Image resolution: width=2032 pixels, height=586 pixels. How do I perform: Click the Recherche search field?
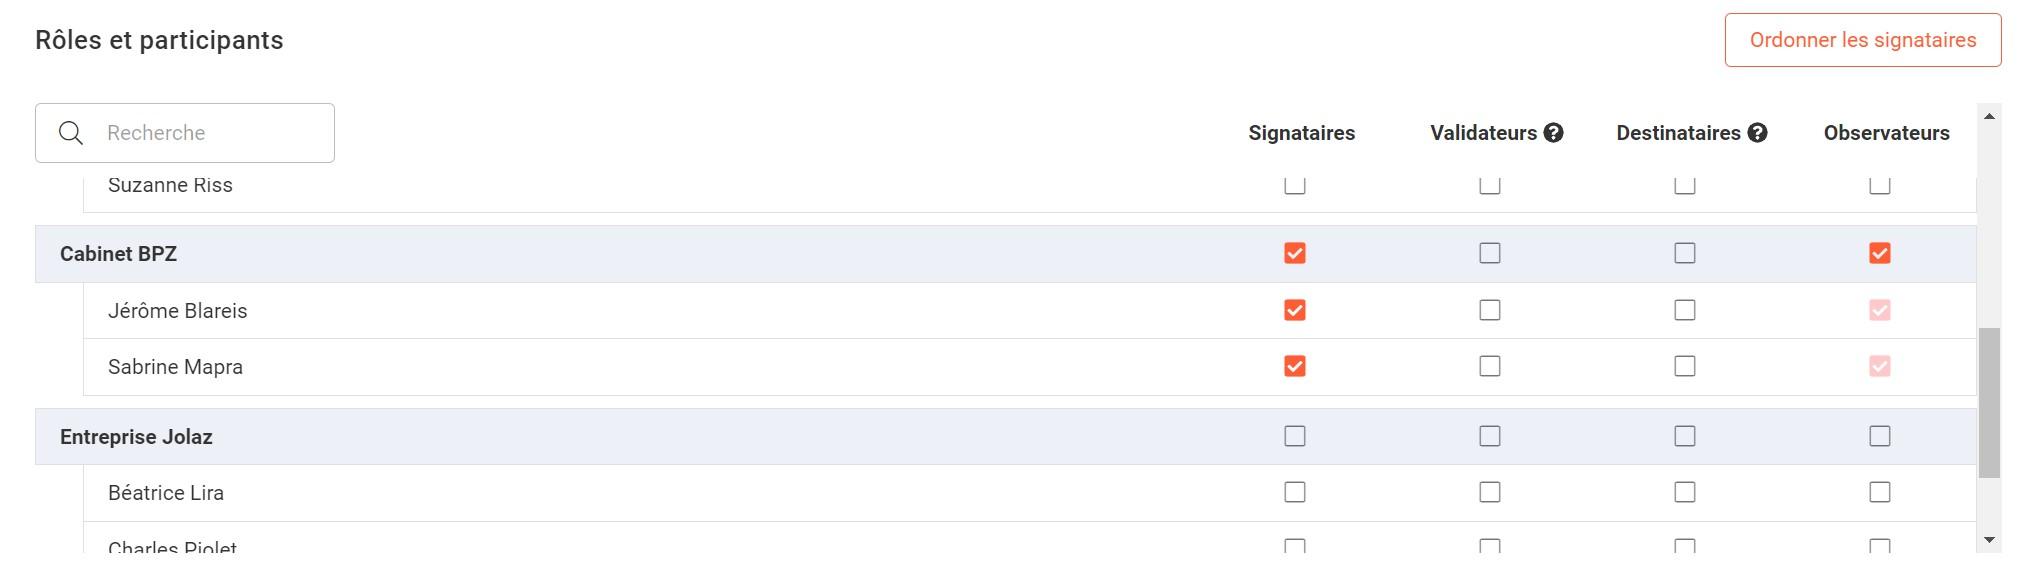point(185,133)
